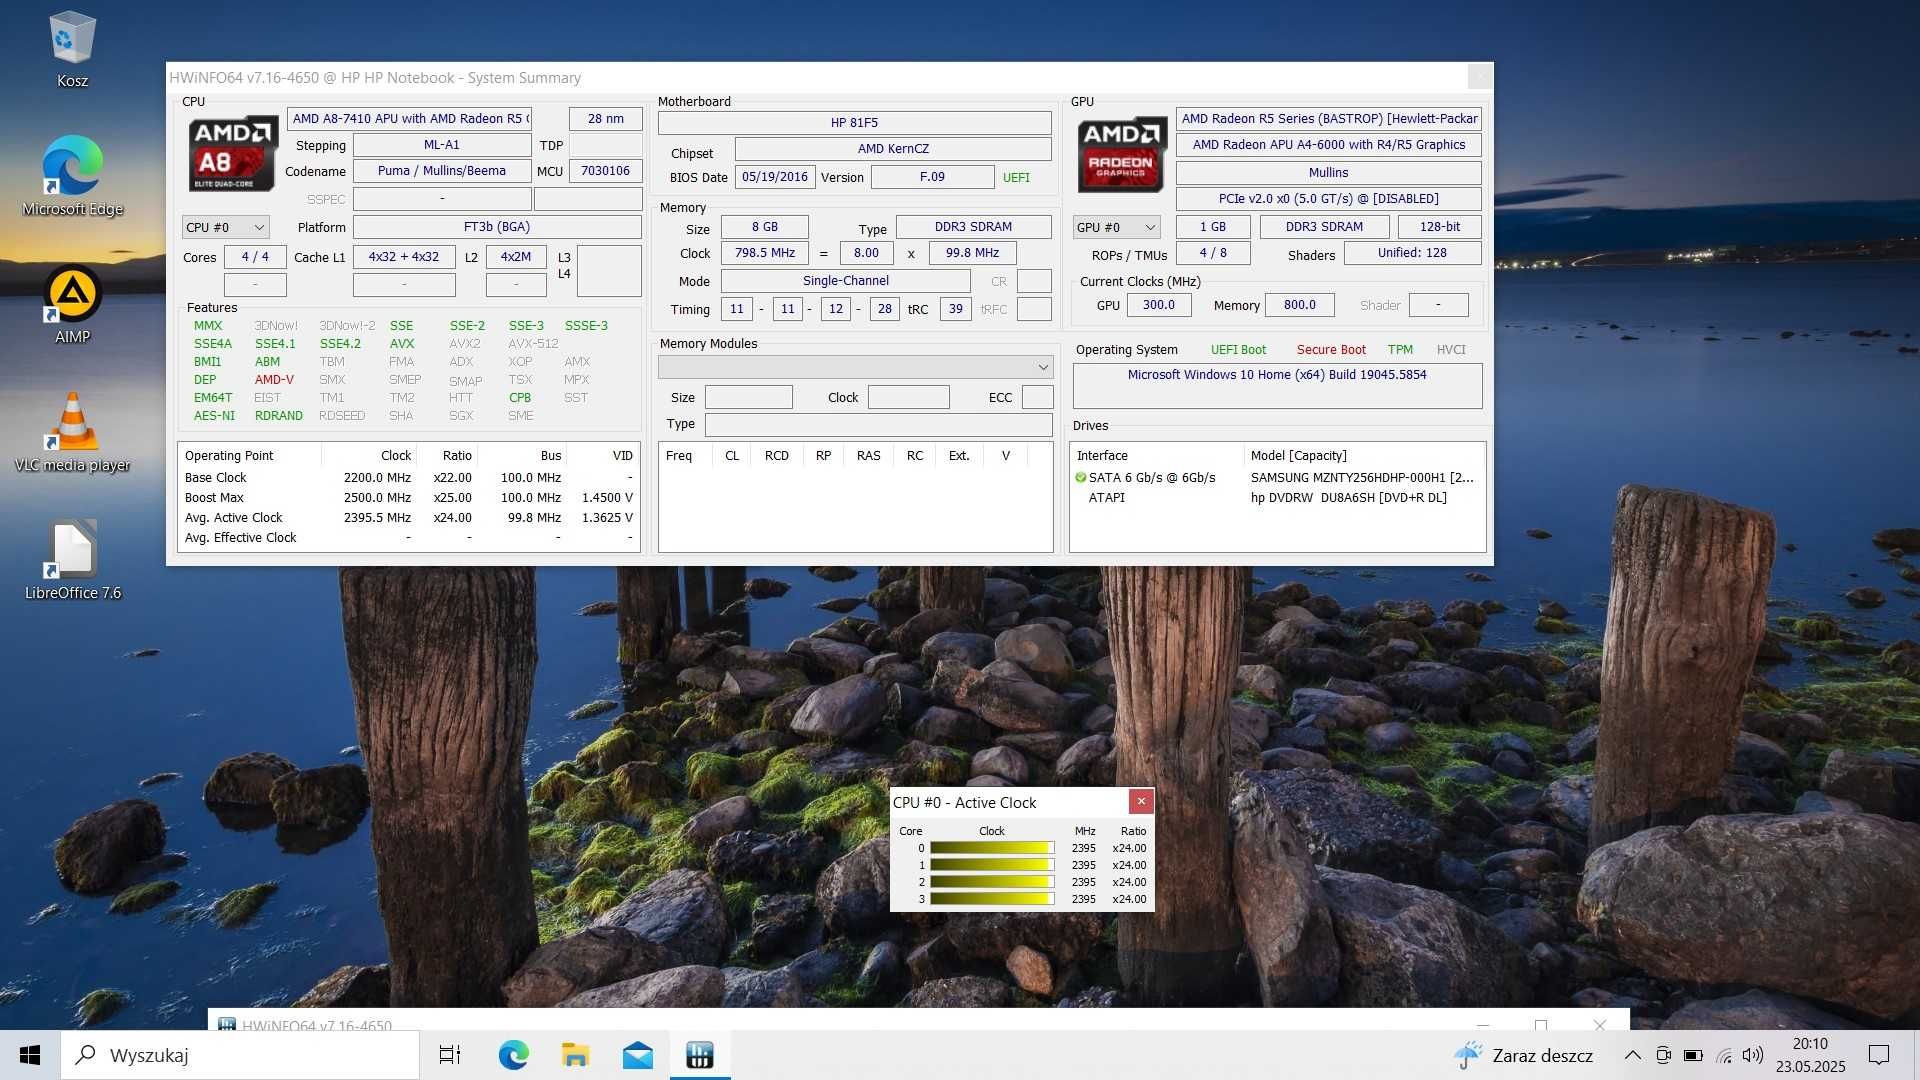Open Task View on the taskbar
The image size is (1920, 1080).
click(450, 1055)
